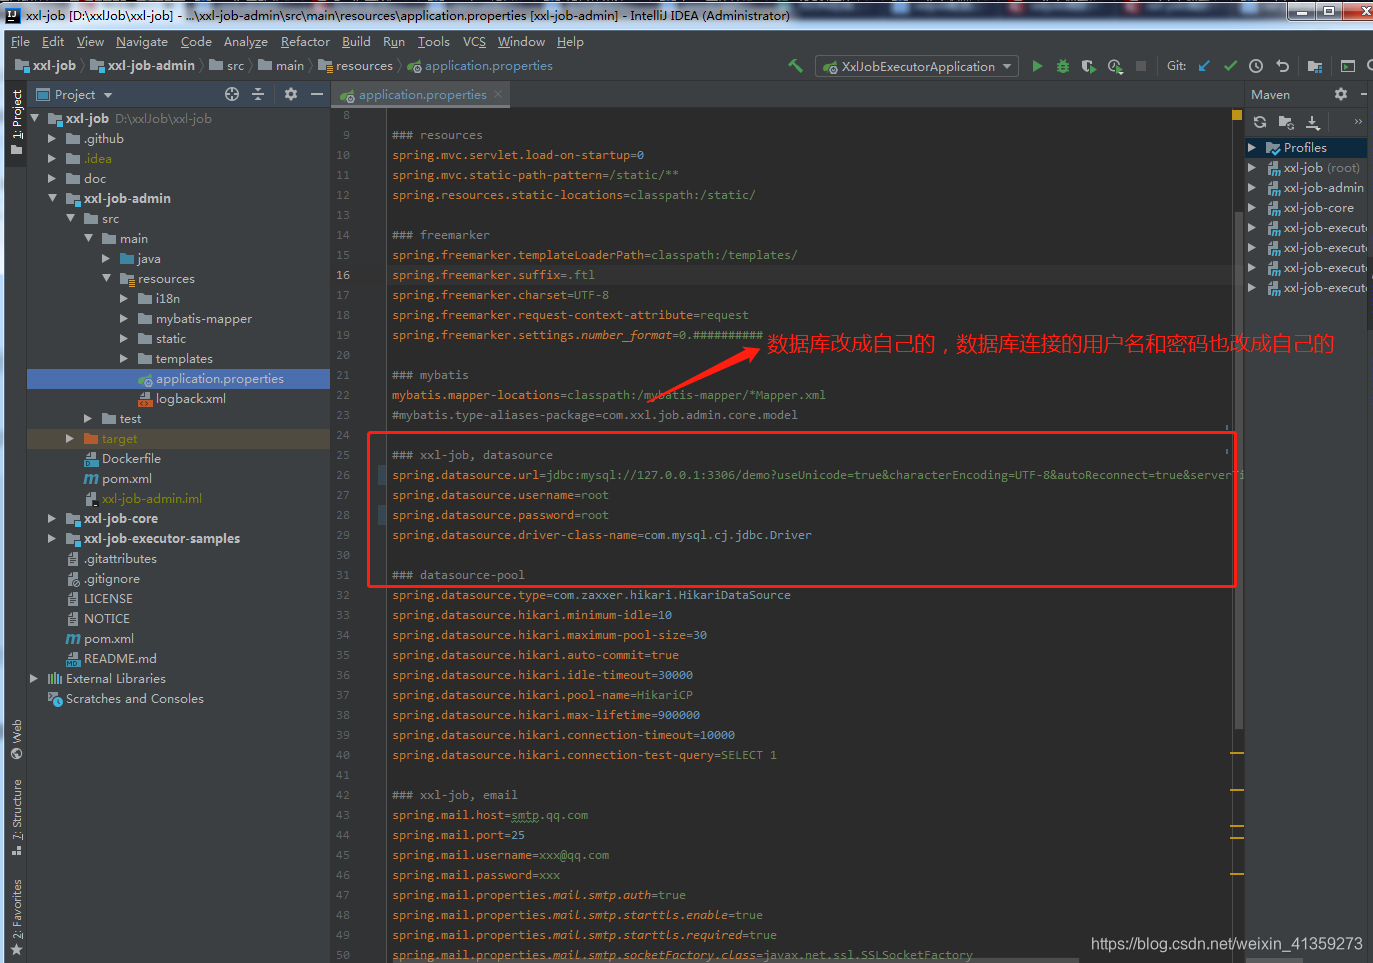Open the Refactor menu

point(305,42)
